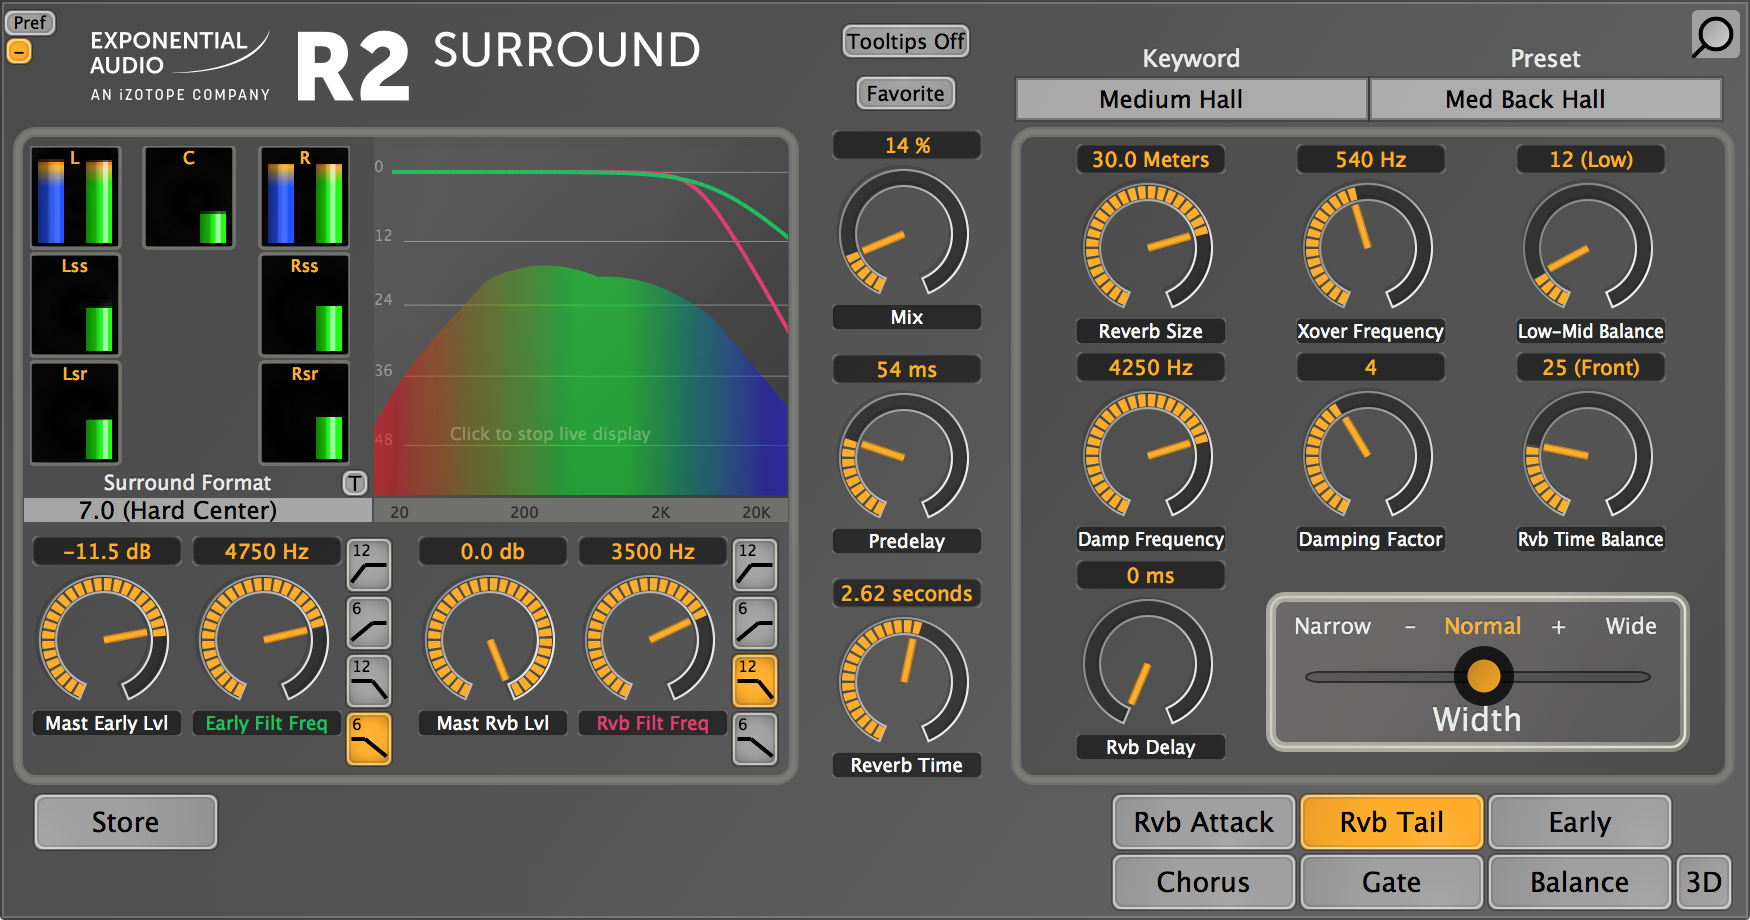Click the T button beside Surround Format
1750x920 pixels.
click(x=355, y=483)
